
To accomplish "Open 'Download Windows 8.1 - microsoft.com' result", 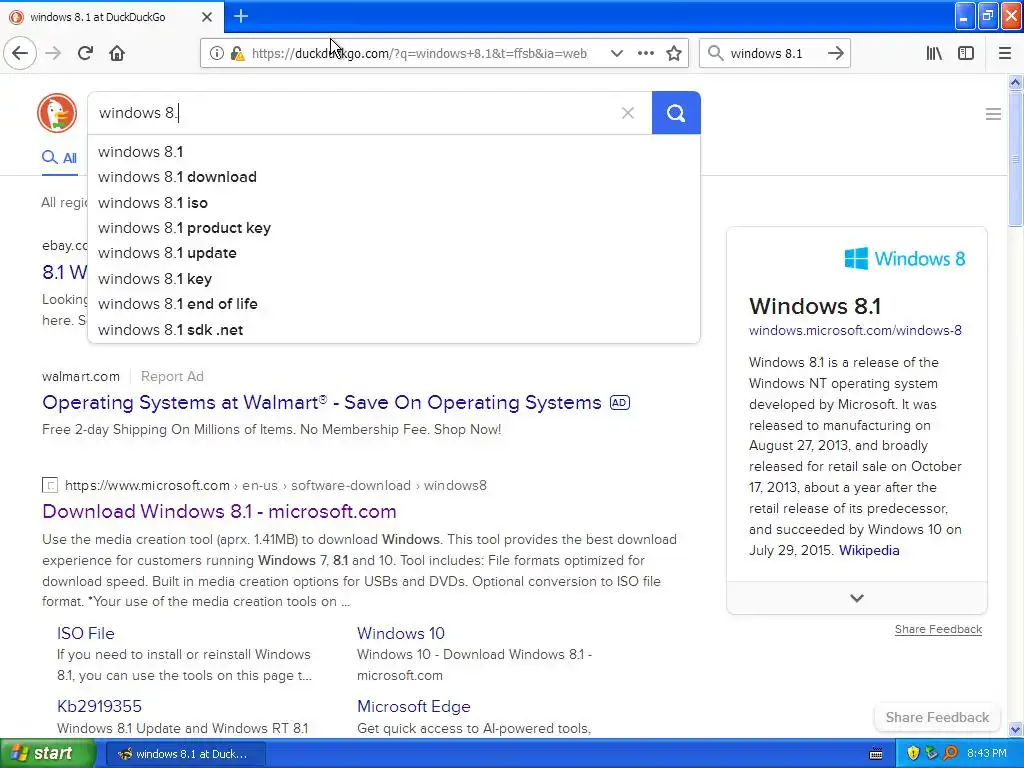I will point(219,511).
